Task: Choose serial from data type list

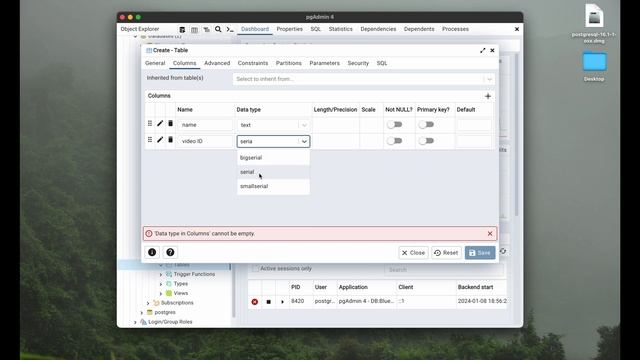Action: point(273,172)
